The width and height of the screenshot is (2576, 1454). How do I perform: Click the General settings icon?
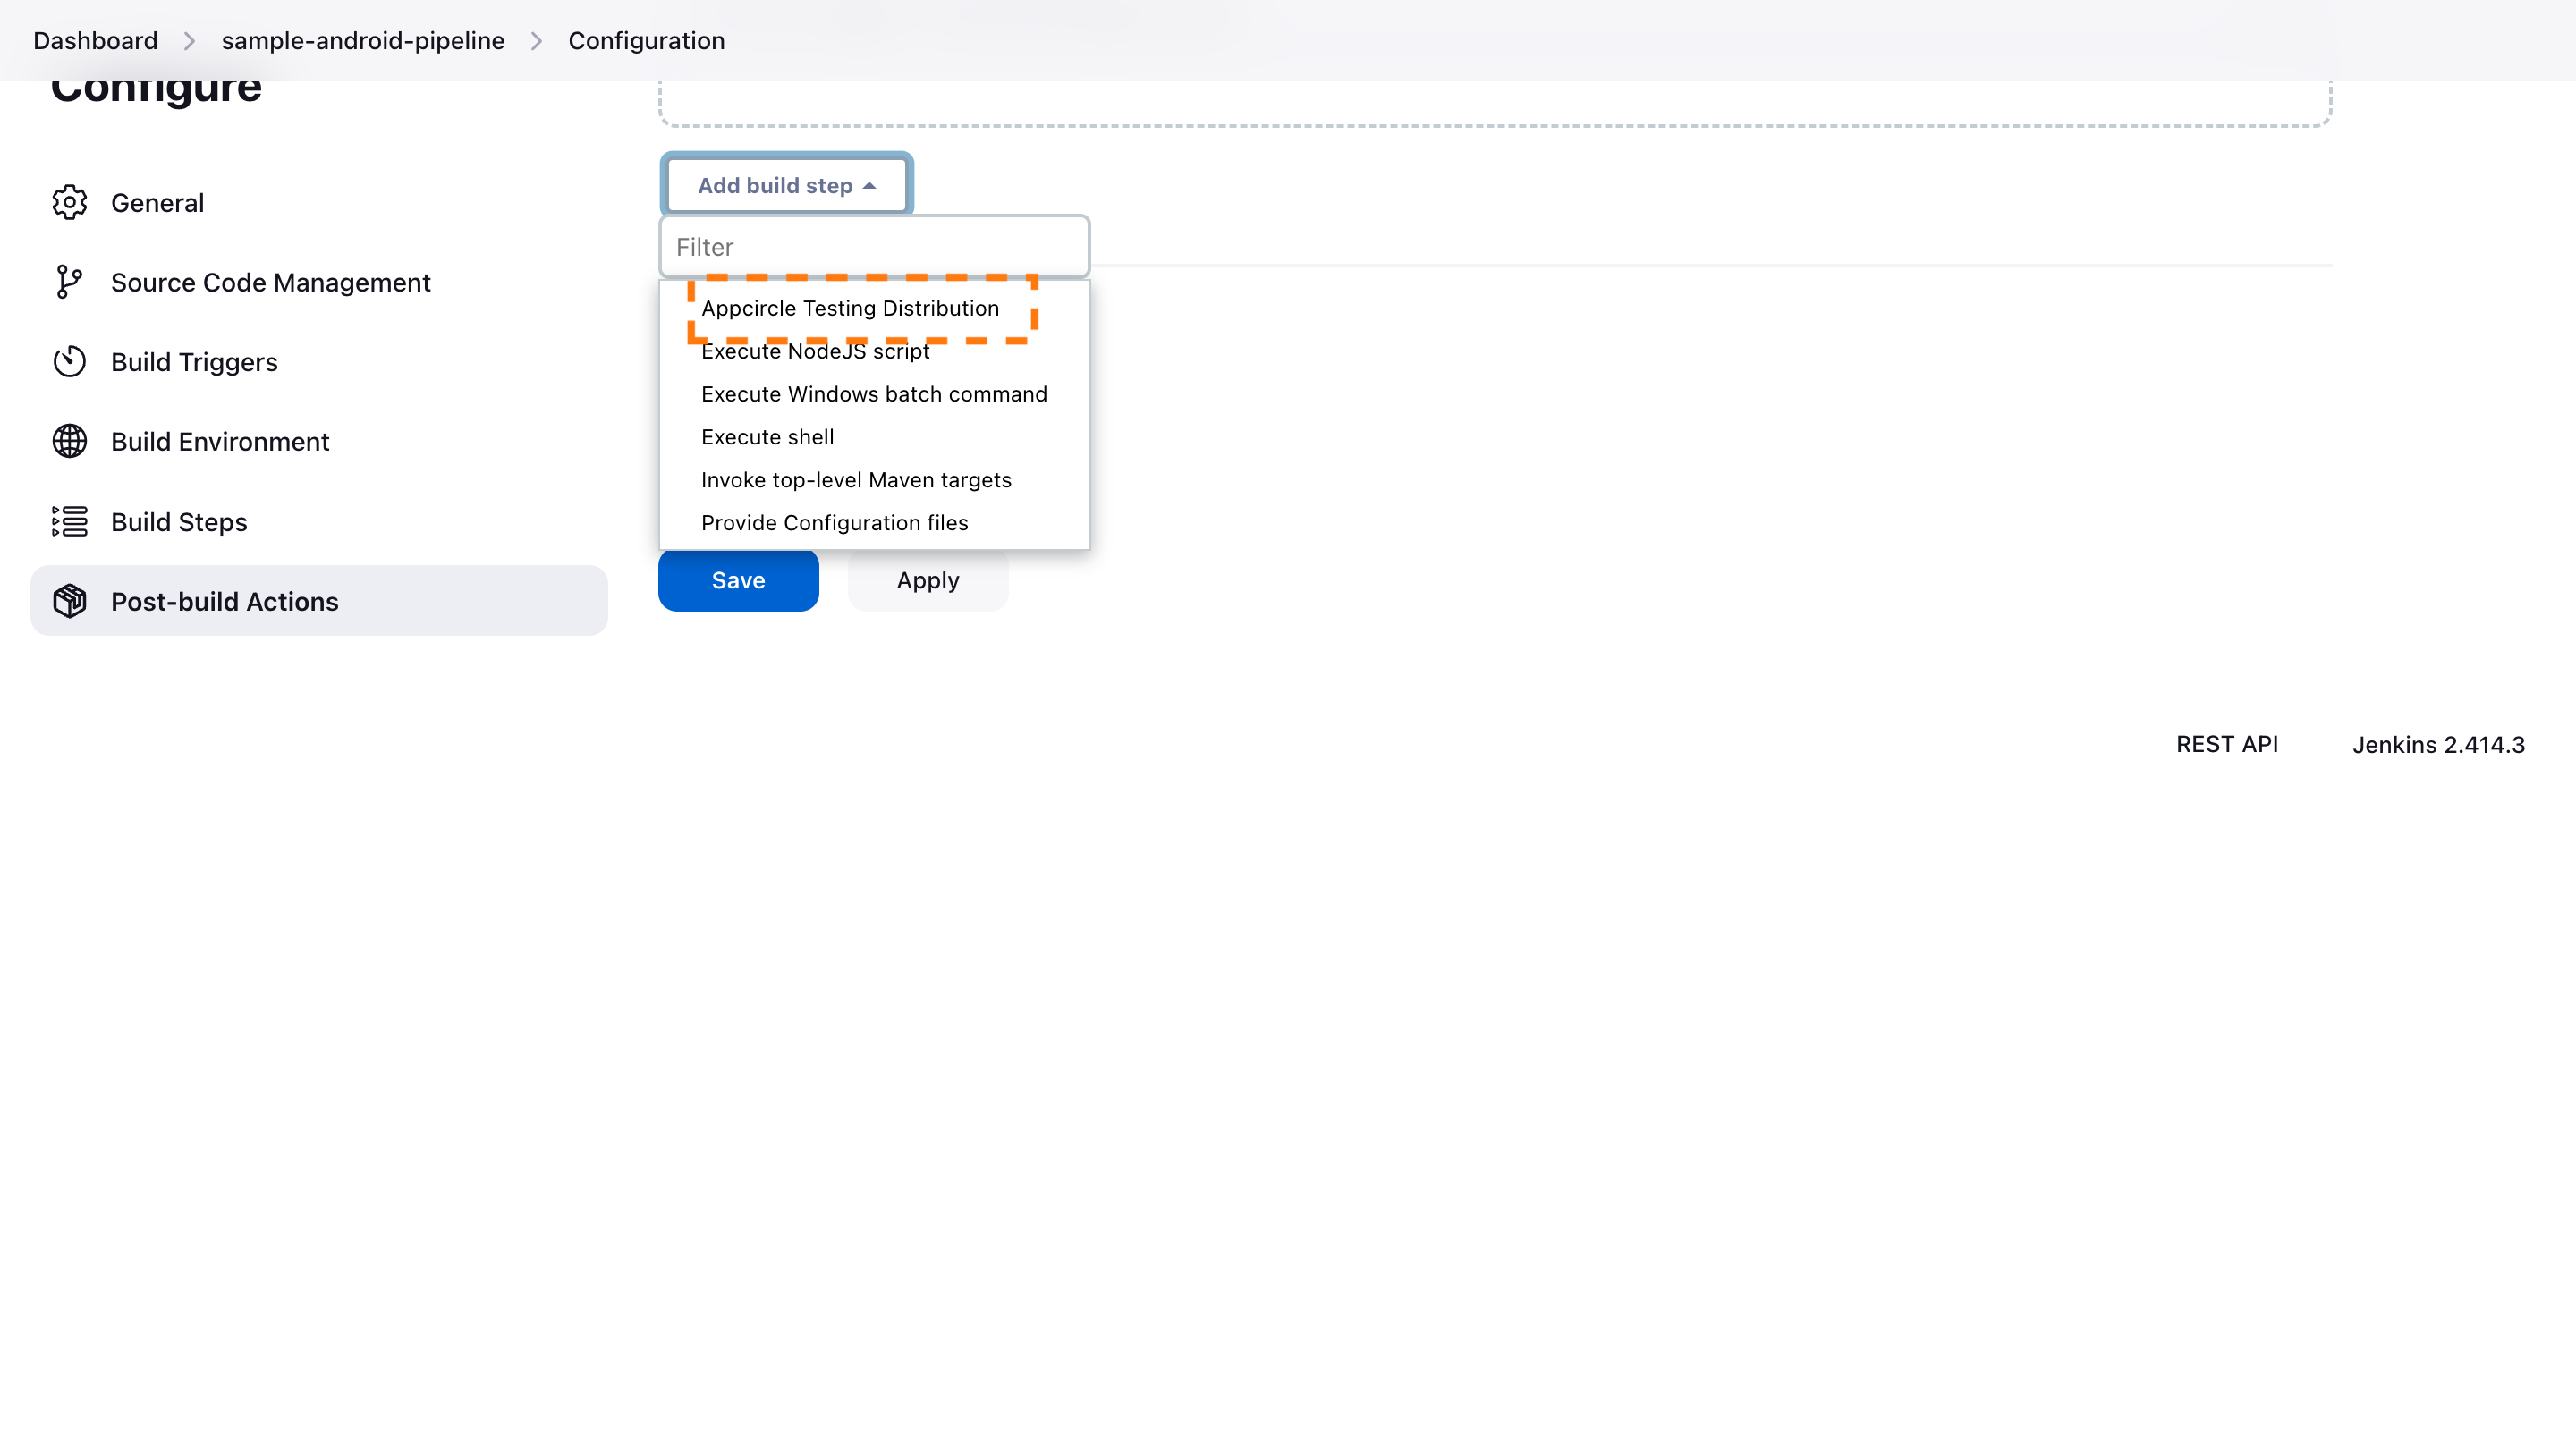(69, 202)
